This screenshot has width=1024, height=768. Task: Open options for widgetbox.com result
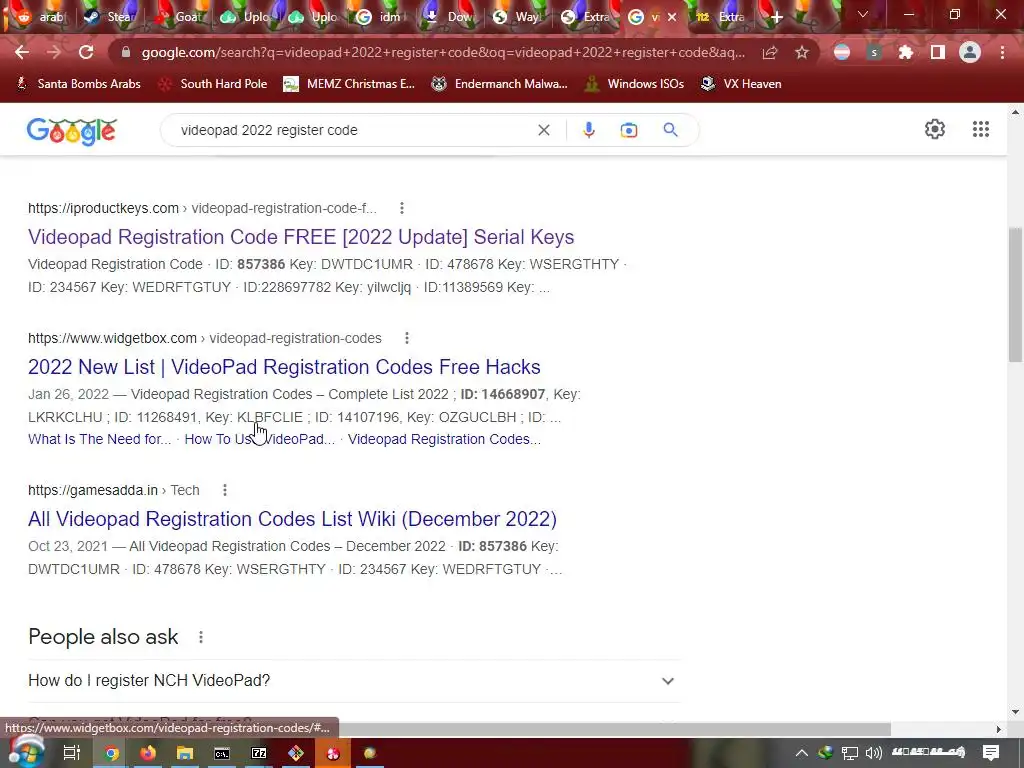[x=407, y=338]
